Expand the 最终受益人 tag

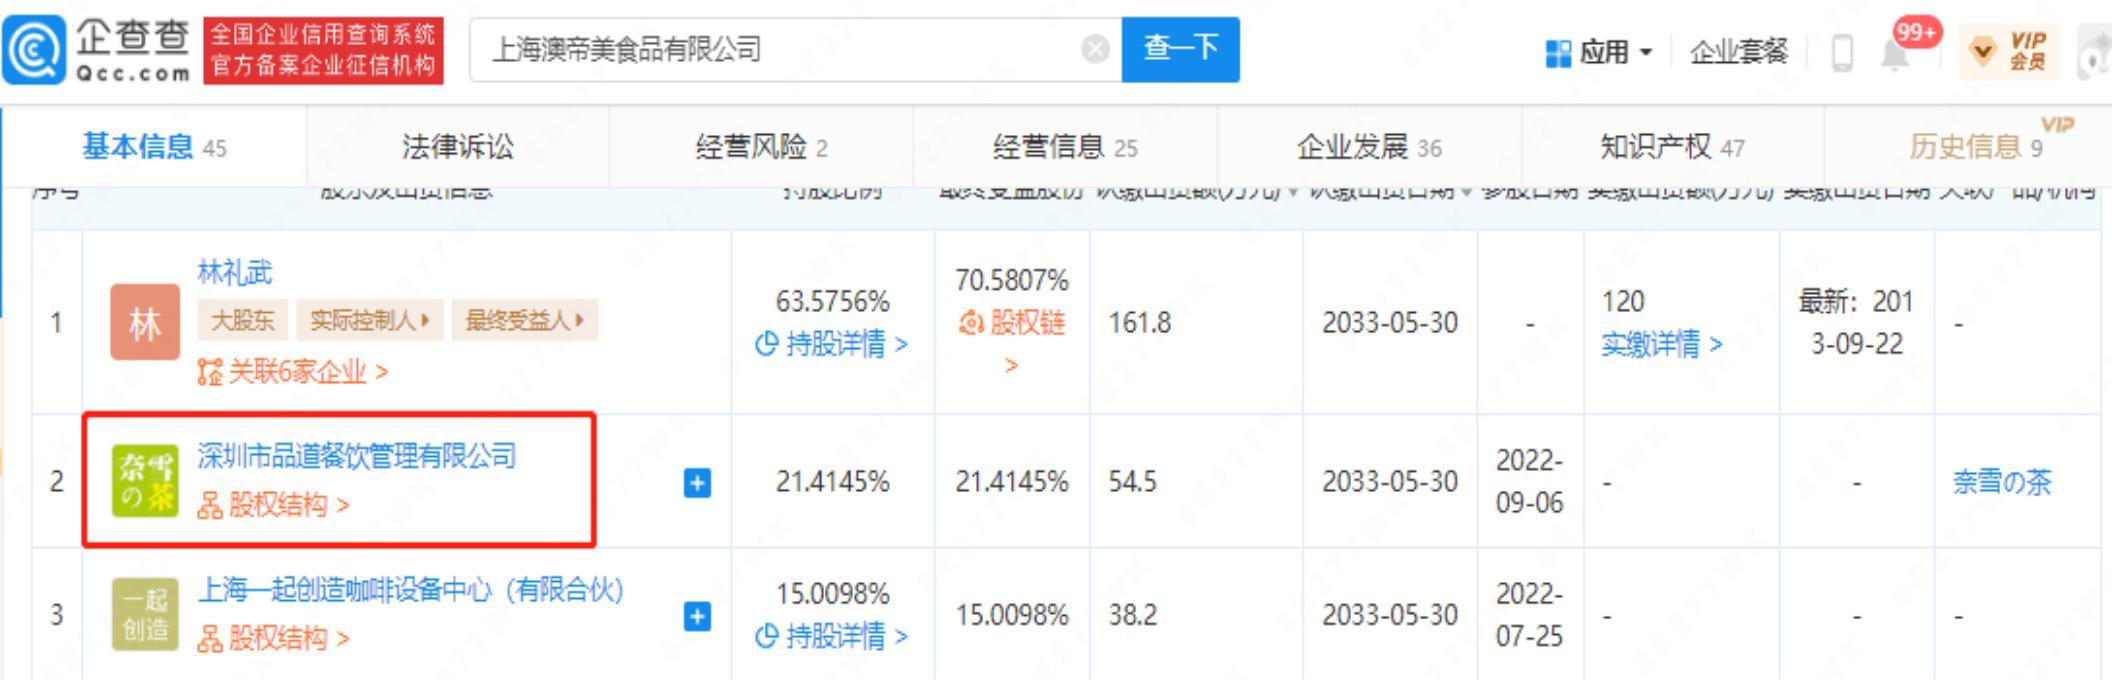point(524,320)
